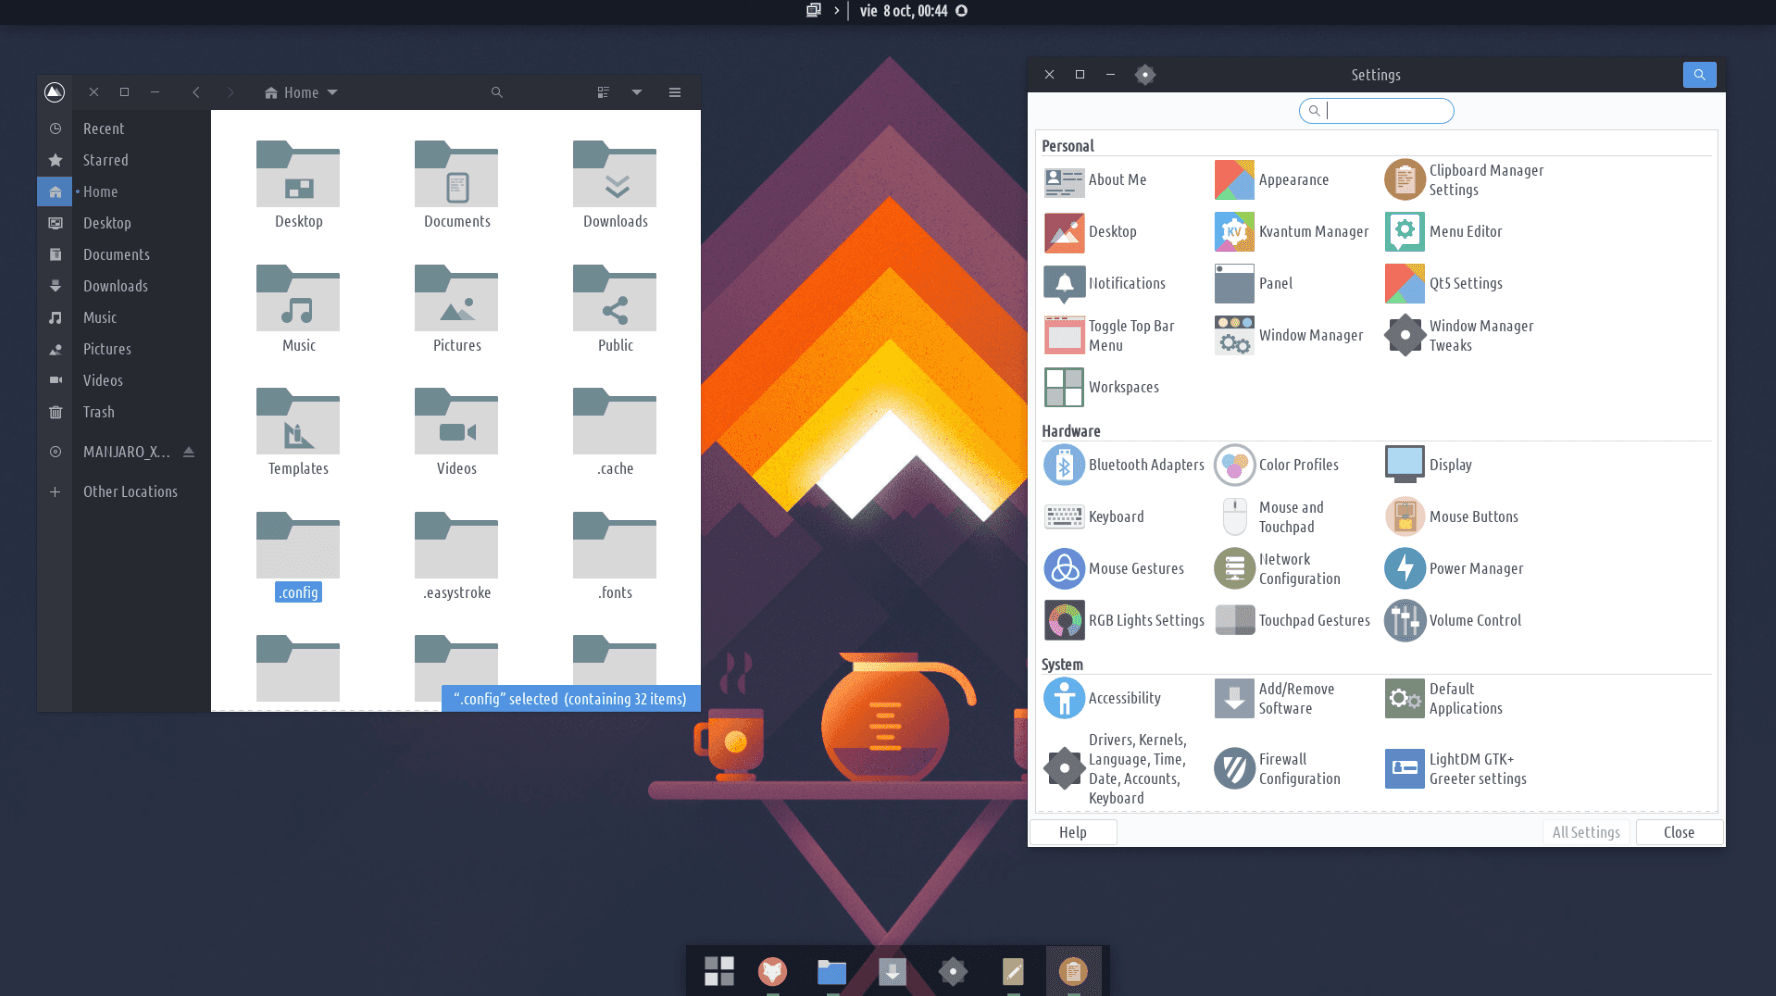1776x996 pixels.
Task: Select Downloads in the sidebar
Action: click(115, 286)
